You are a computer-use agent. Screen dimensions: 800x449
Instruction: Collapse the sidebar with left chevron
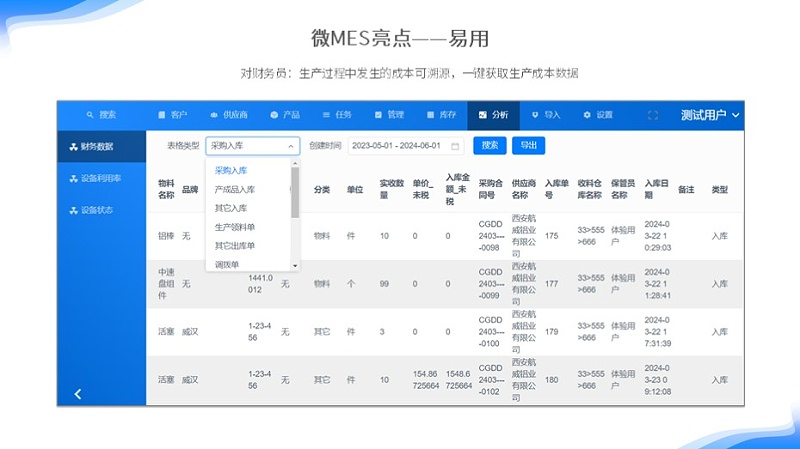point(78,394)
